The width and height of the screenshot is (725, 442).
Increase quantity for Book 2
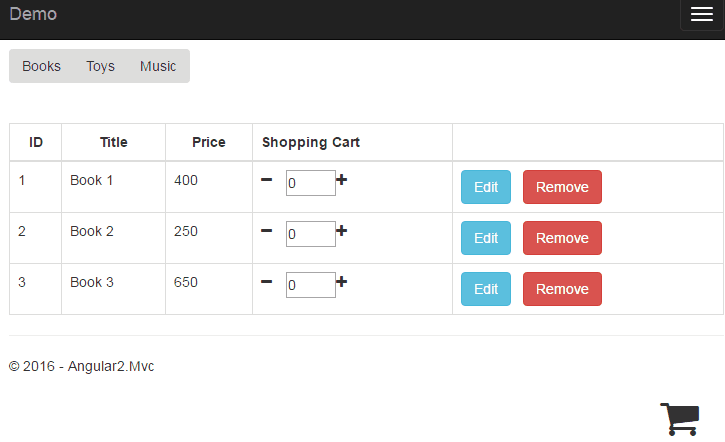coord(342,231)
